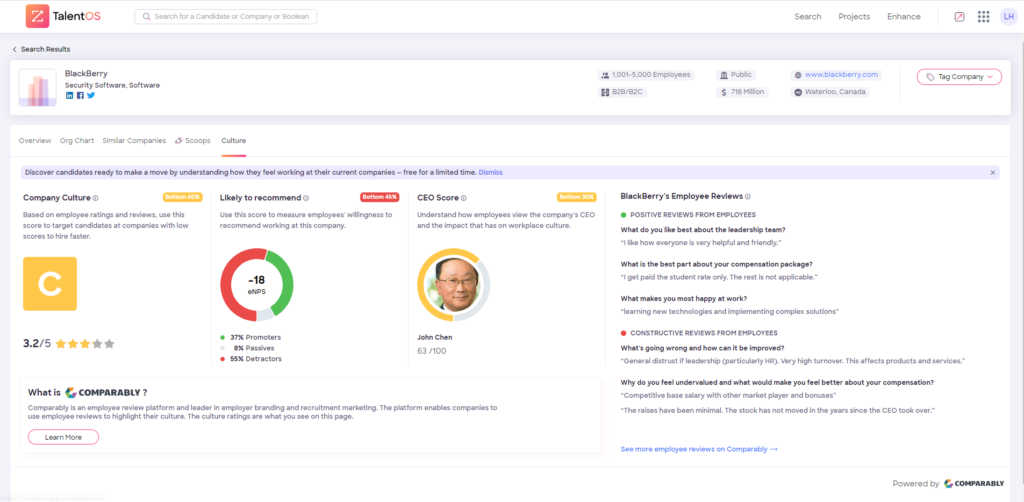This screenshot has width=1024, height=502.
Task: Open BlackBerry's LinkedIn icon
Action: 69,95
